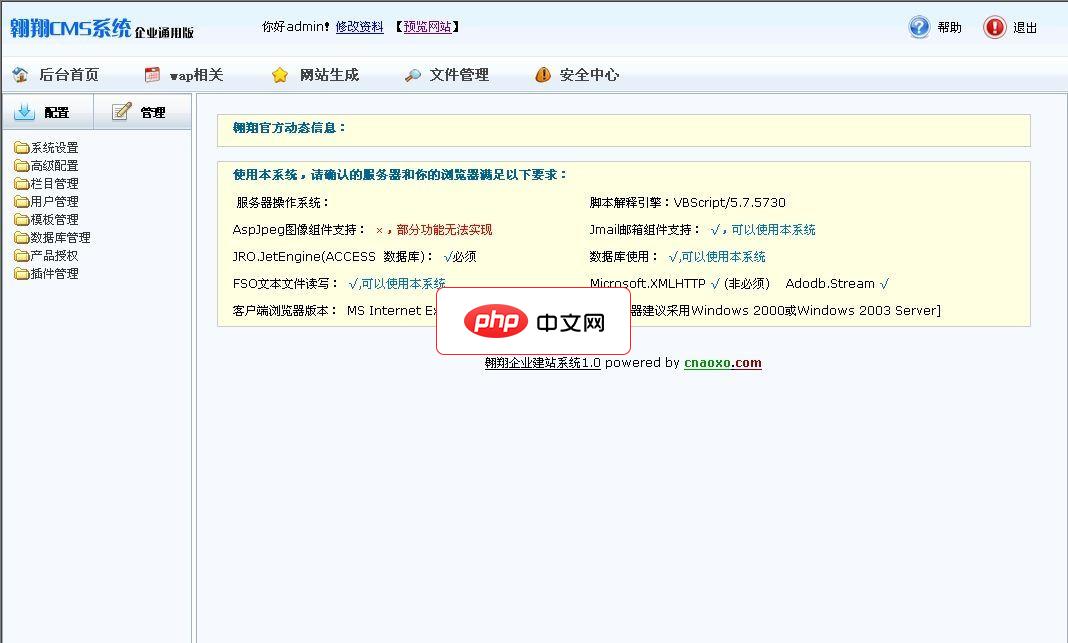Click the folder icon beside 系统设置
1068x643 pixels.
tap(22, 146)
